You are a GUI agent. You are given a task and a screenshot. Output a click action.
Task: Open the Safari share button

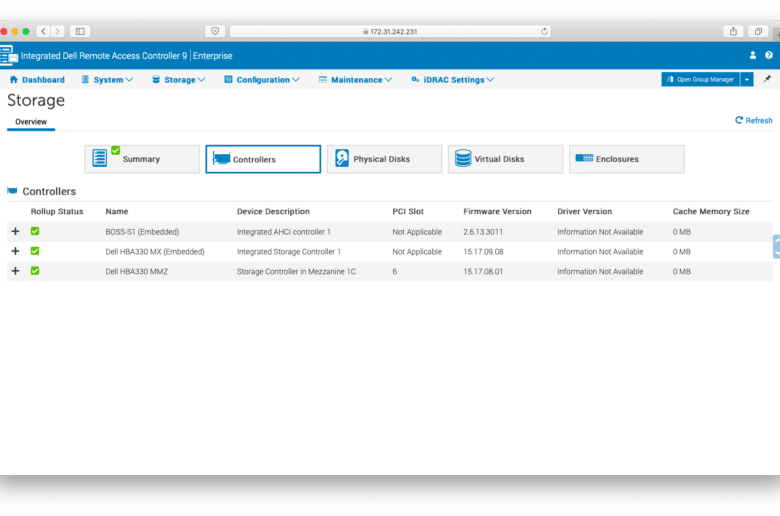pyautogui.click(x=733, y=31)
